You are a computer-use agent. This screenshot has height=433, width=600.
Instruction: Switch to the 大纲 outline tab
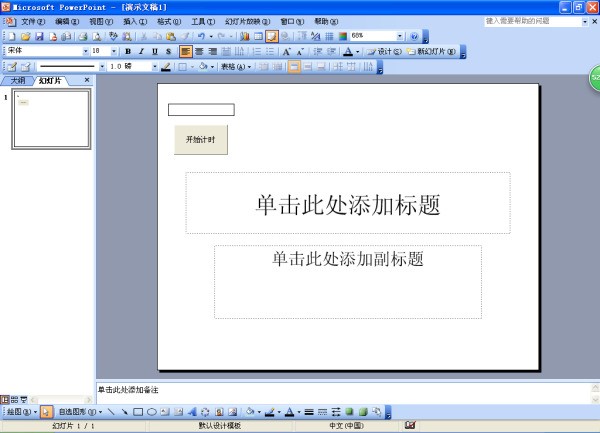pos(18,80)
